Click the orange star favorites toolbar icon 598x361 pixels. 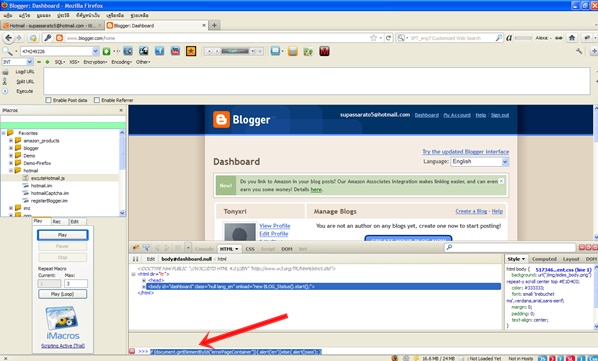tap(191, 51)
